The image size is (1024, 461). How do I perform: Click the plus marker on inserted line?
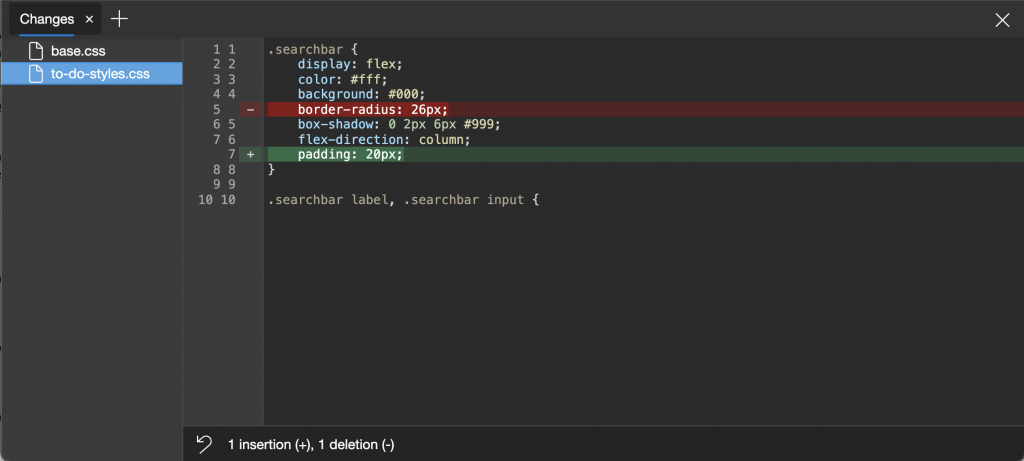[x=251, y=155]
